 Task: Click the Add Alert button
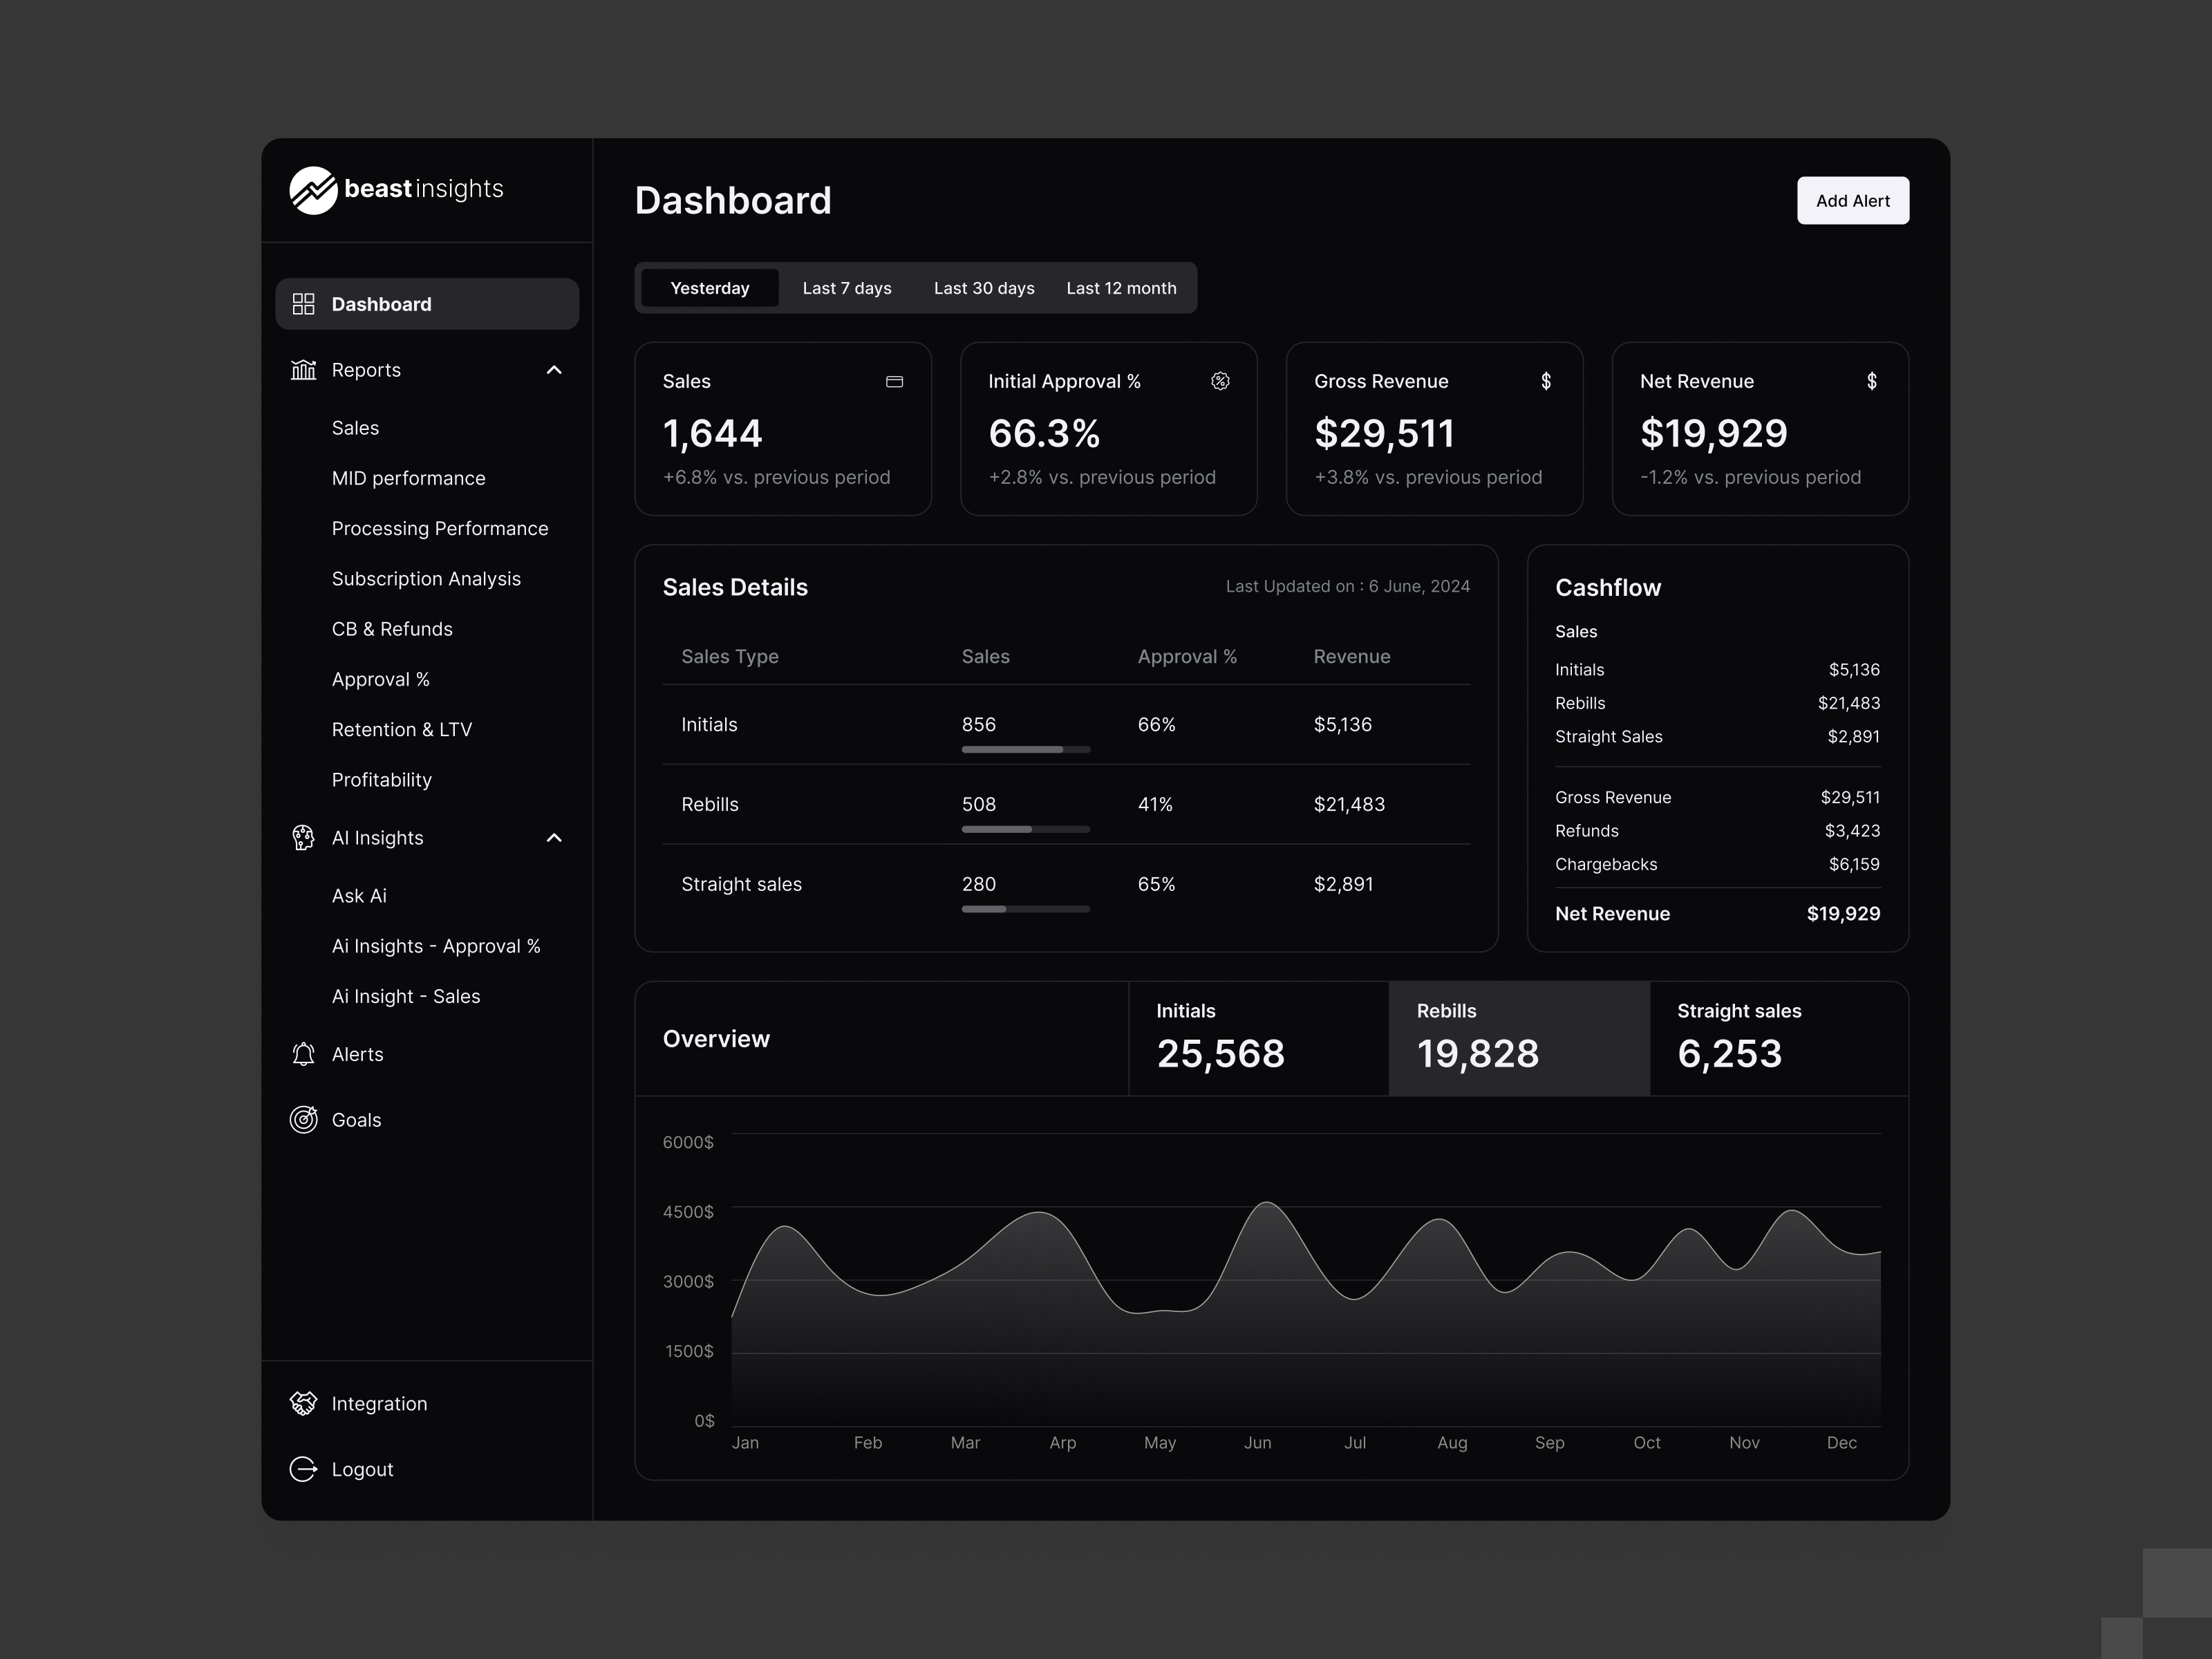tap(1852, 200)
